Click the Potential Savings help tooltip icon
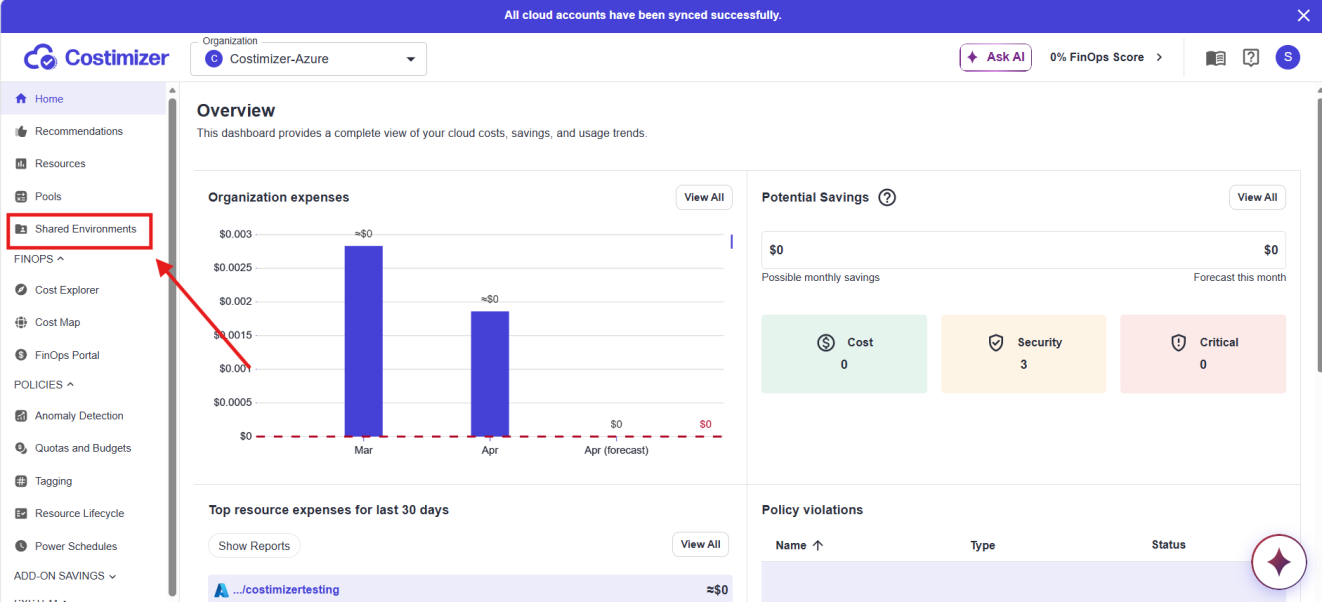Screen dimensions: 1322x602 click(x=887, y=197)
